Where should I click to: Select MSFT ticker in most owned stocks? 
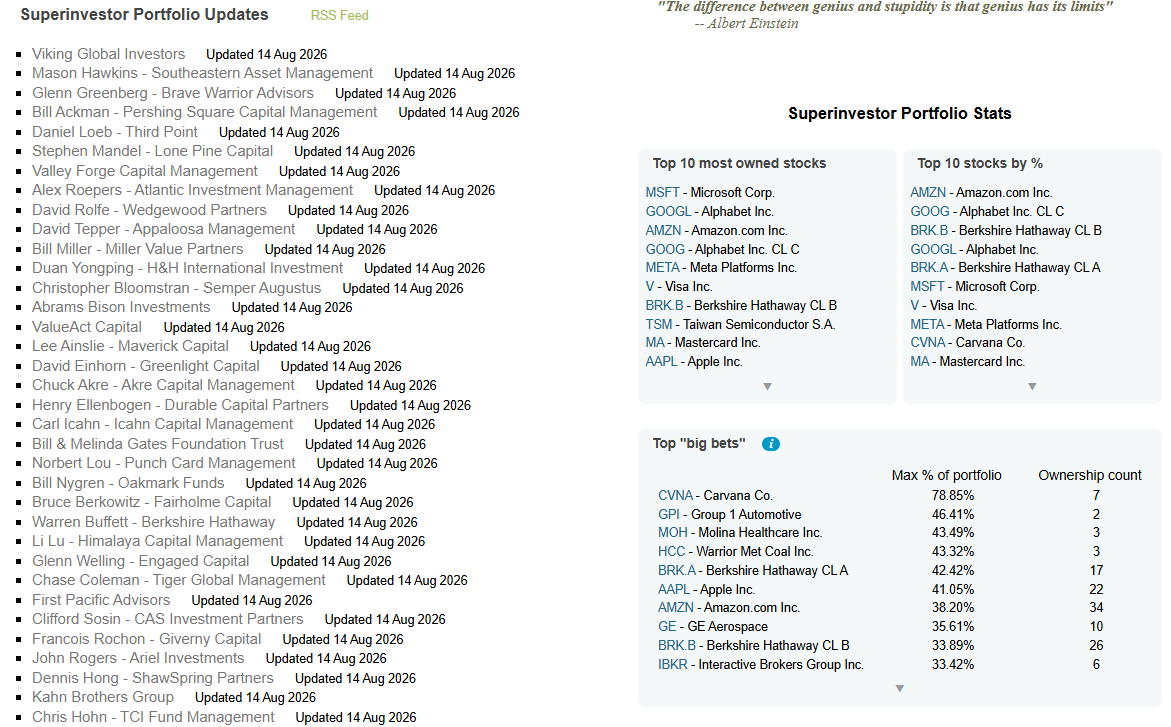tap(662, 193)
